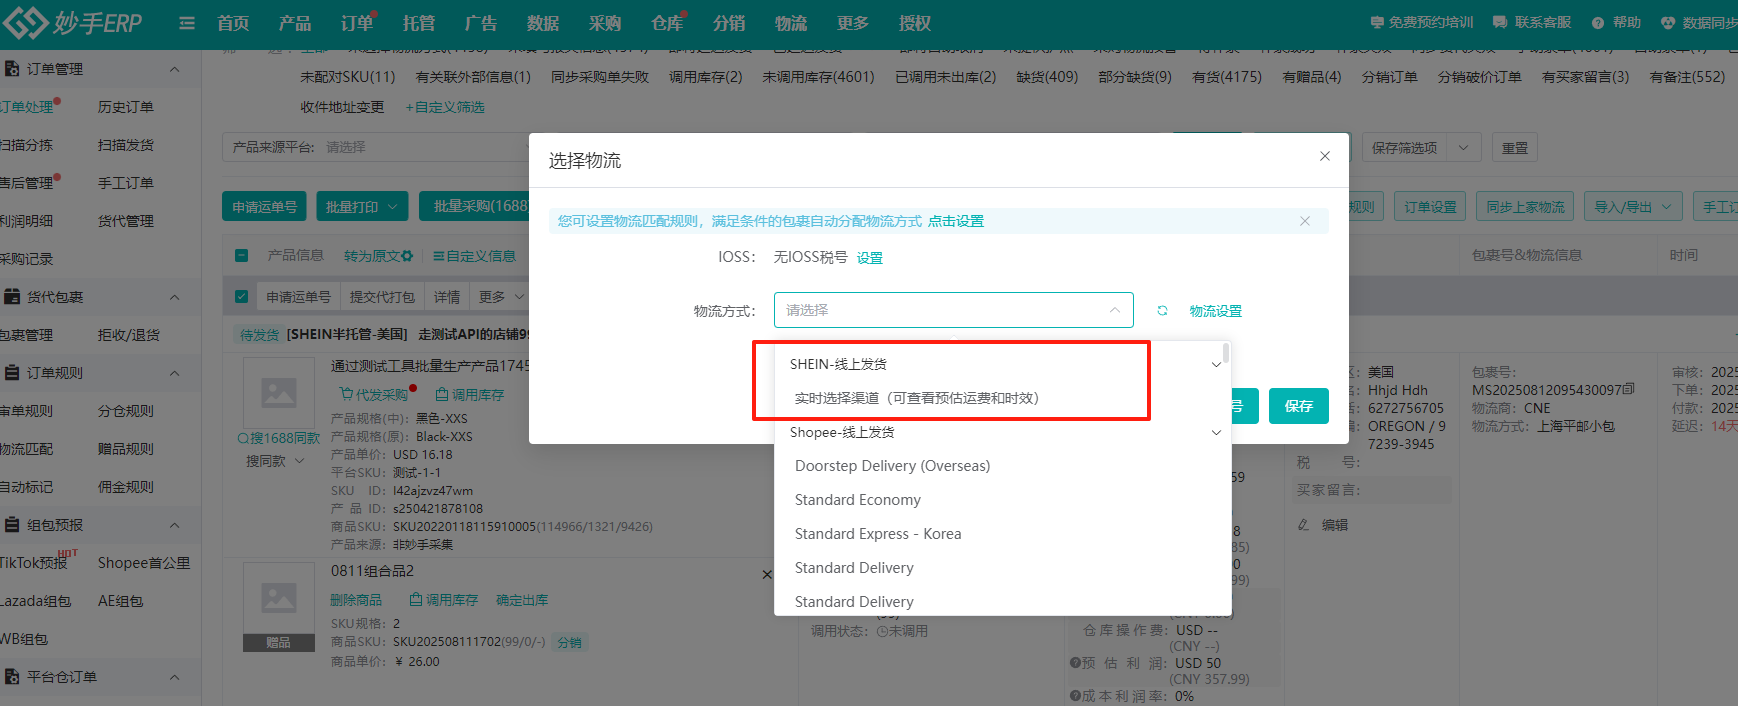Open 联系客服 chat from the top bar
This screenshot has height=706, width=1738.
[1532, 22]
